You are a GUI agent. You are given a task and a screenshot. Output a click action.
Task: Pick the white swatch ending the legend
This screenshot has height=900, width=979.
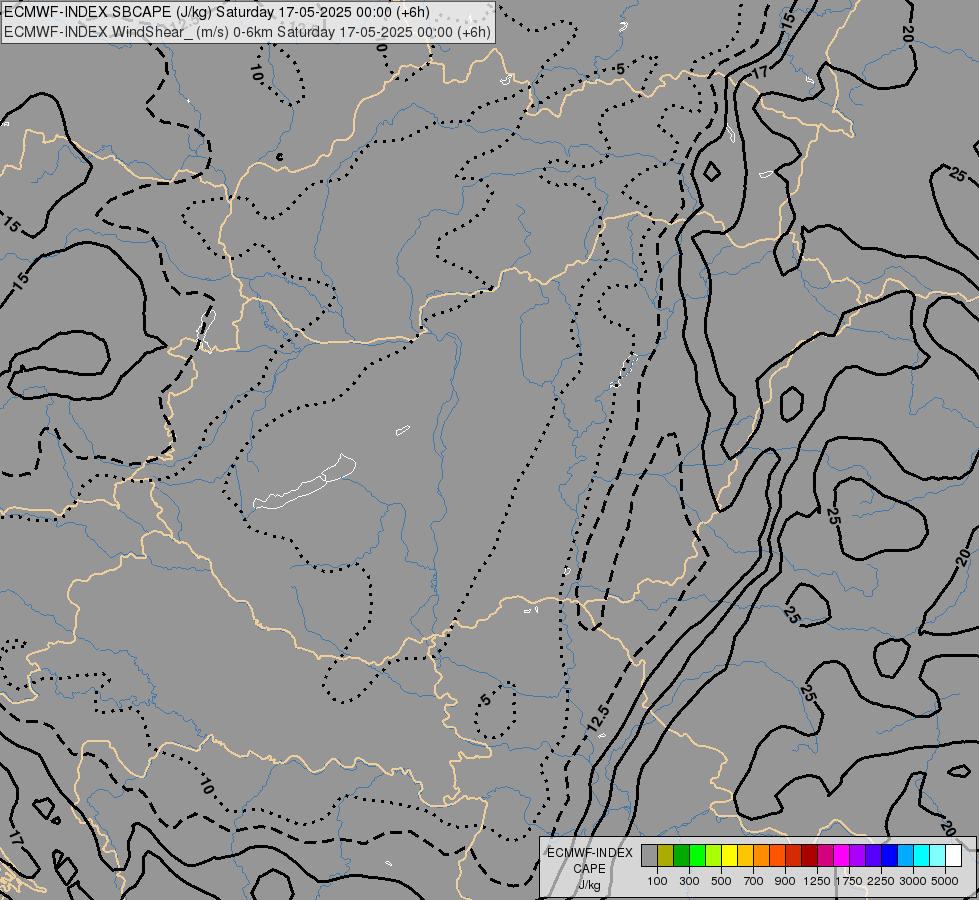tap(953, 856)
